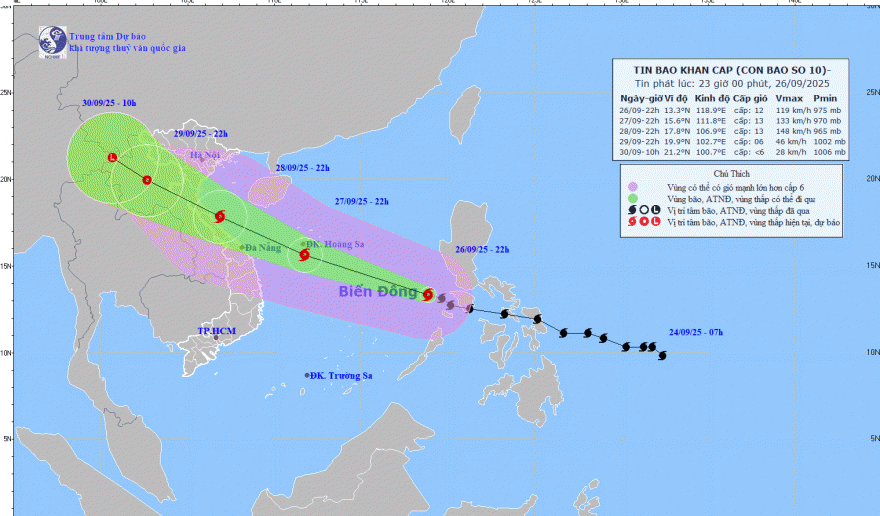Click the '118.9°E' longitude cell
The width and height of the screenshot is (880, 516).
pyautogui.click(x=711, y=111)
